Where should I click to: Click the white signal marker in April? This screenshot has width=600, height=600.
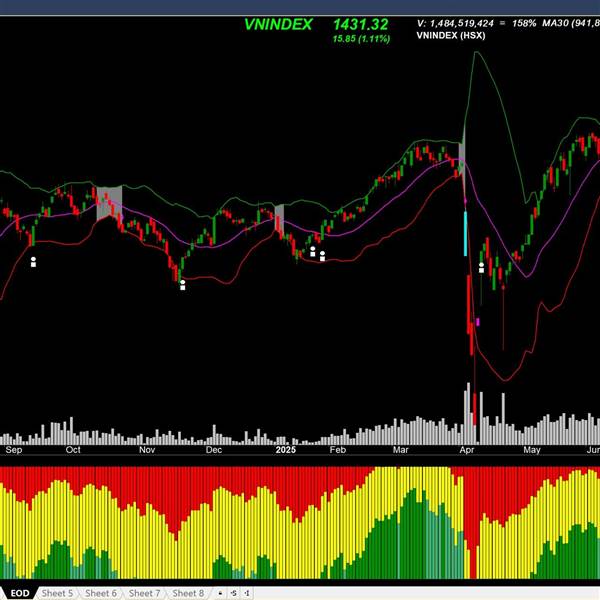click(x=481, y=267)
